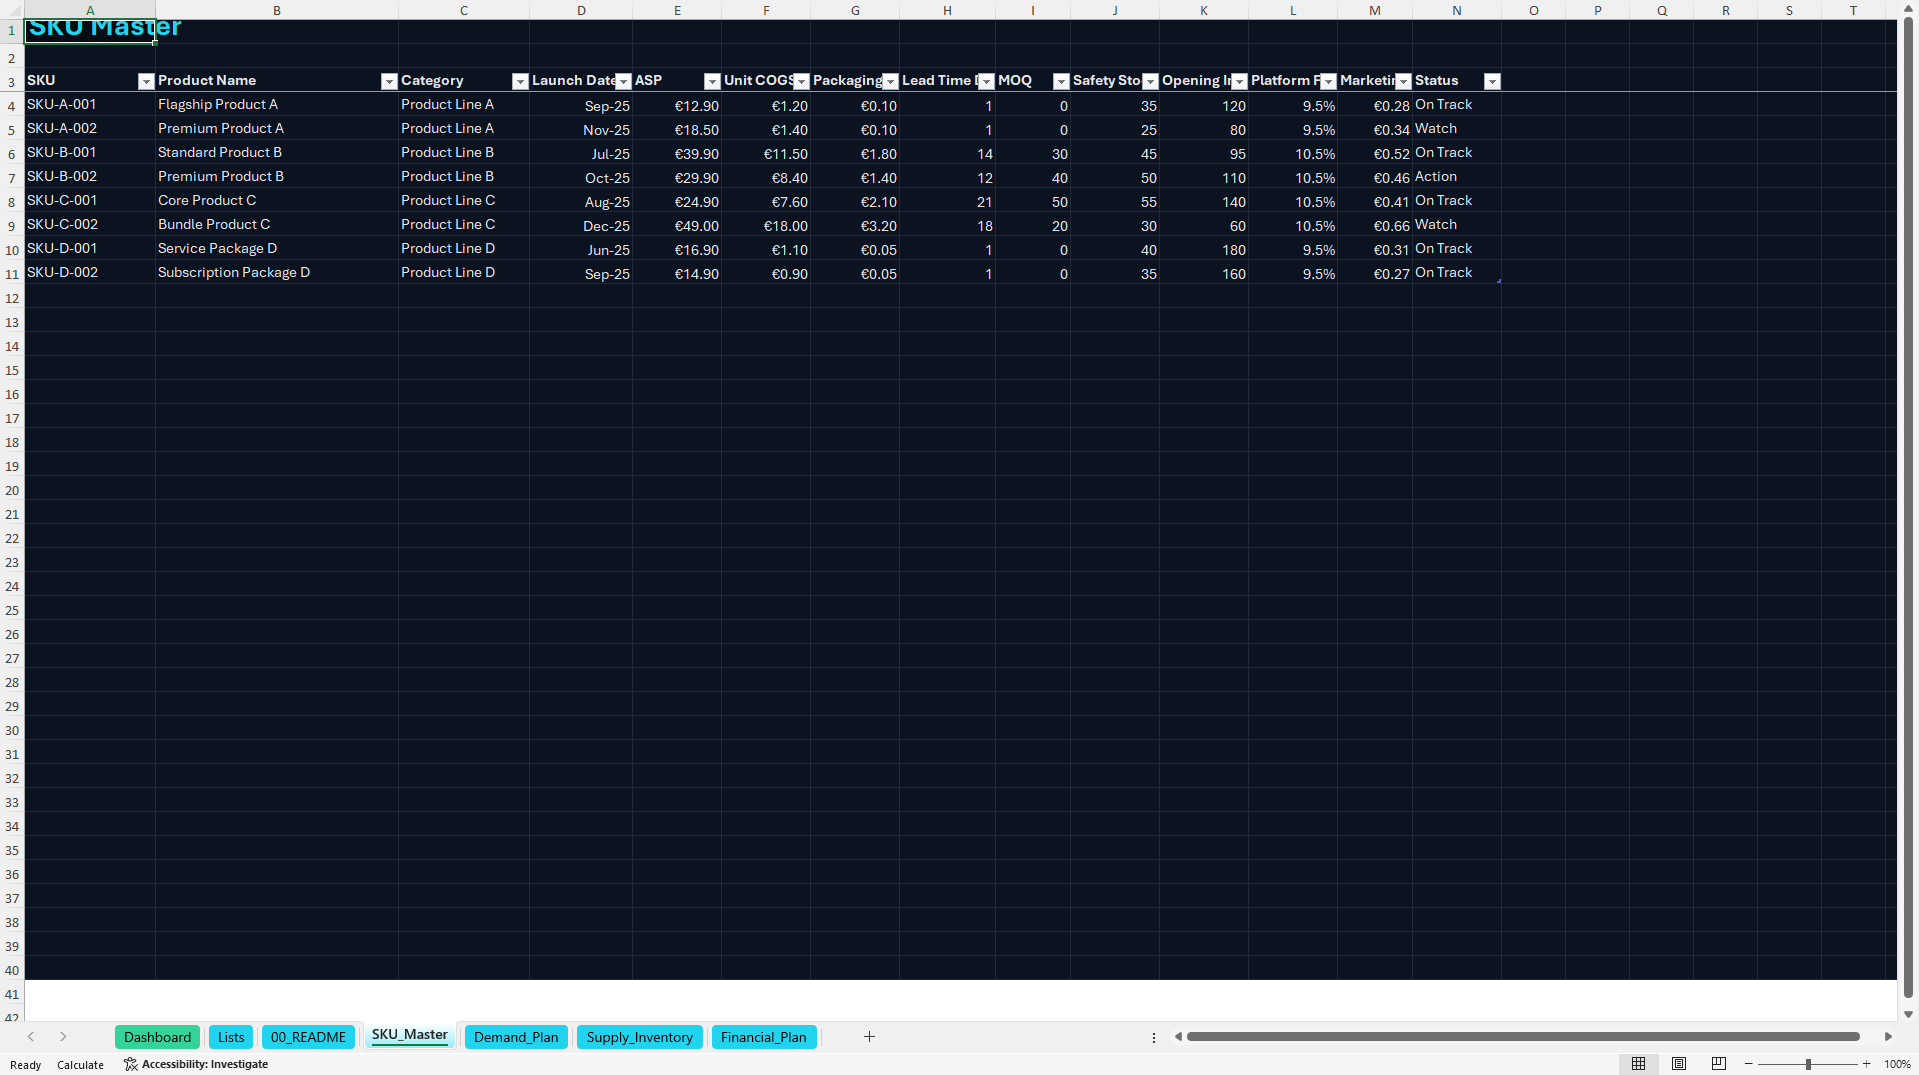The width and height of the screenshot is (1919, 1075).
Task: Select Opening Inventory value 180
Action: (x=1203, y=249)
